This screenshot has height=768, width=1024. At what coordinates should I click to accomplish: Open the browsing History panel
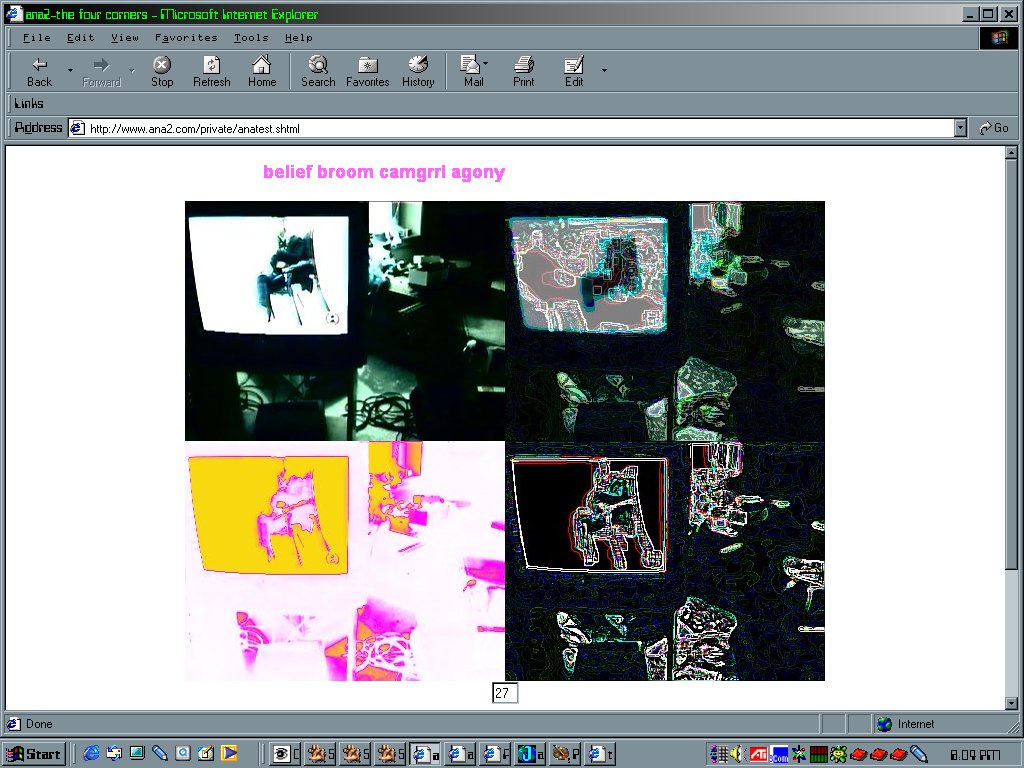pos(418,70)
